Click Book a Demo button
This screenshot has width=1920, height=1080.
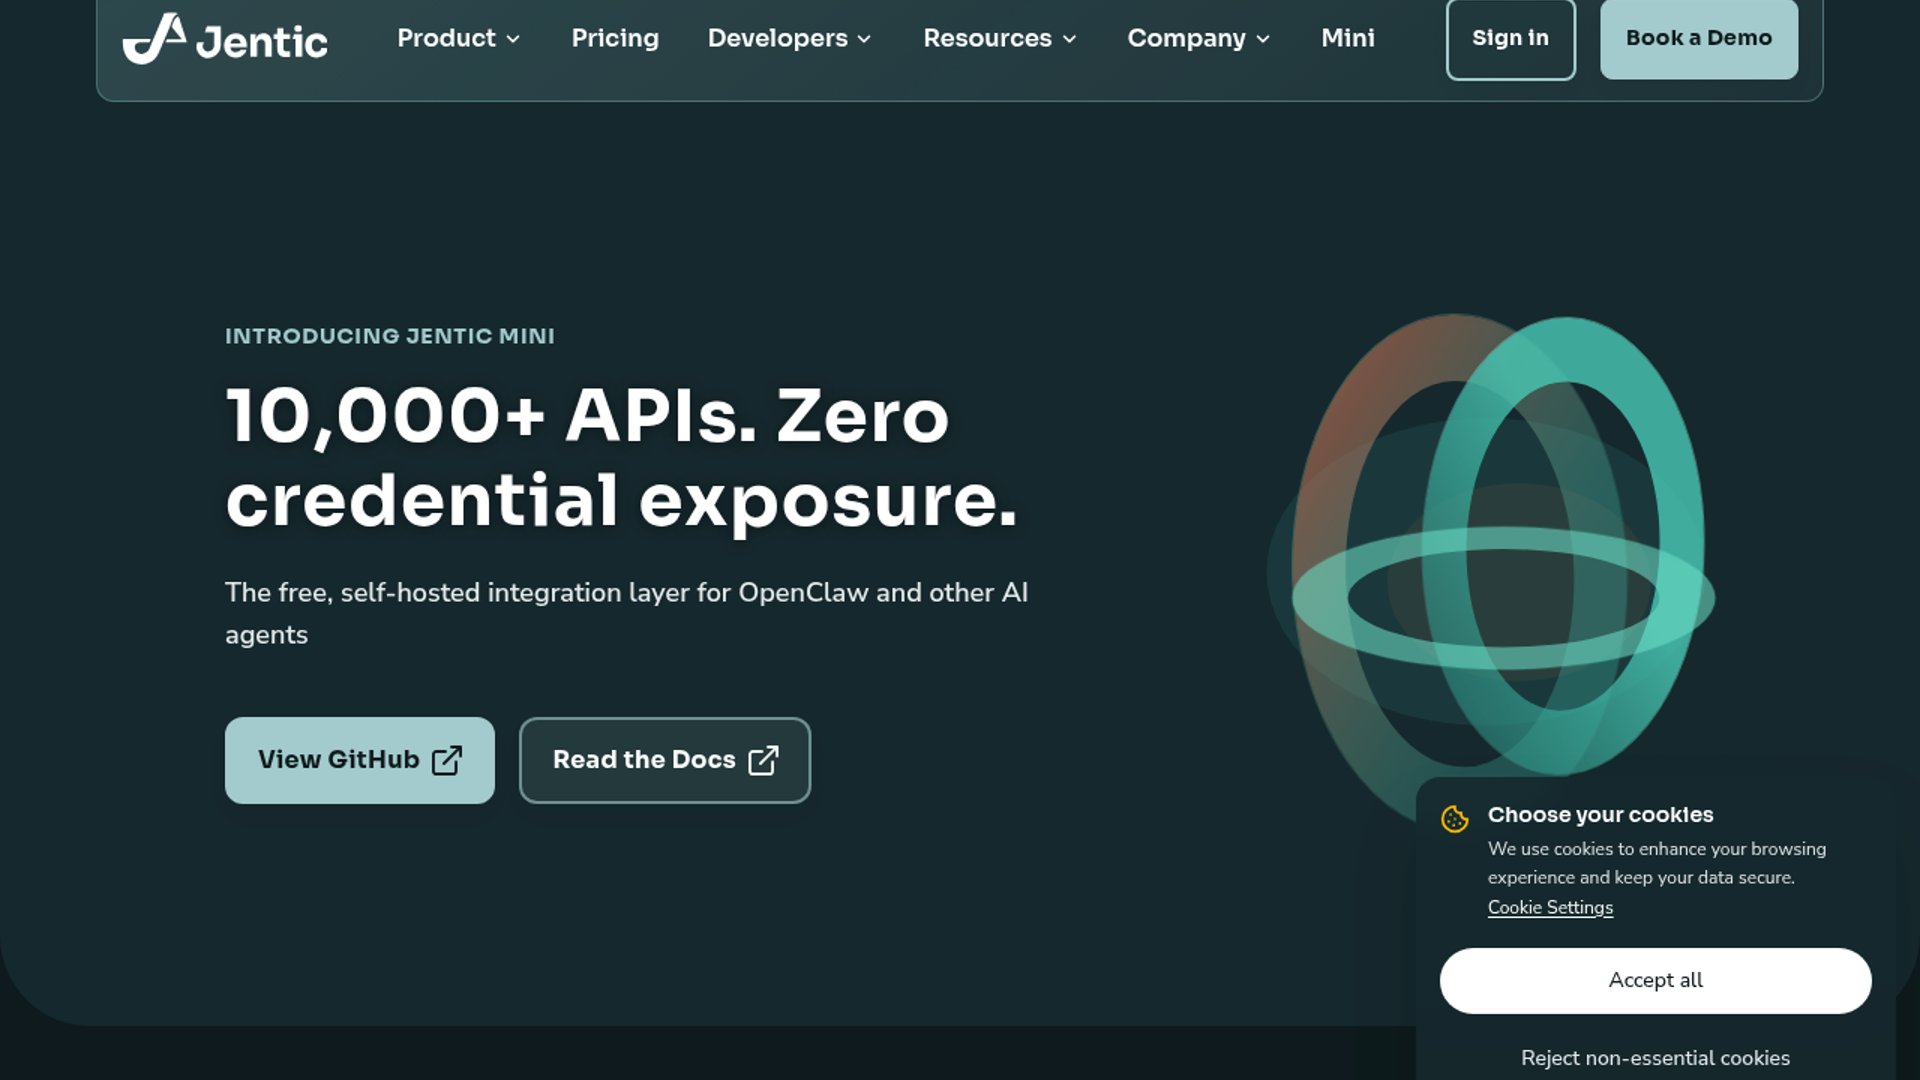click(x=1698, y=38)
